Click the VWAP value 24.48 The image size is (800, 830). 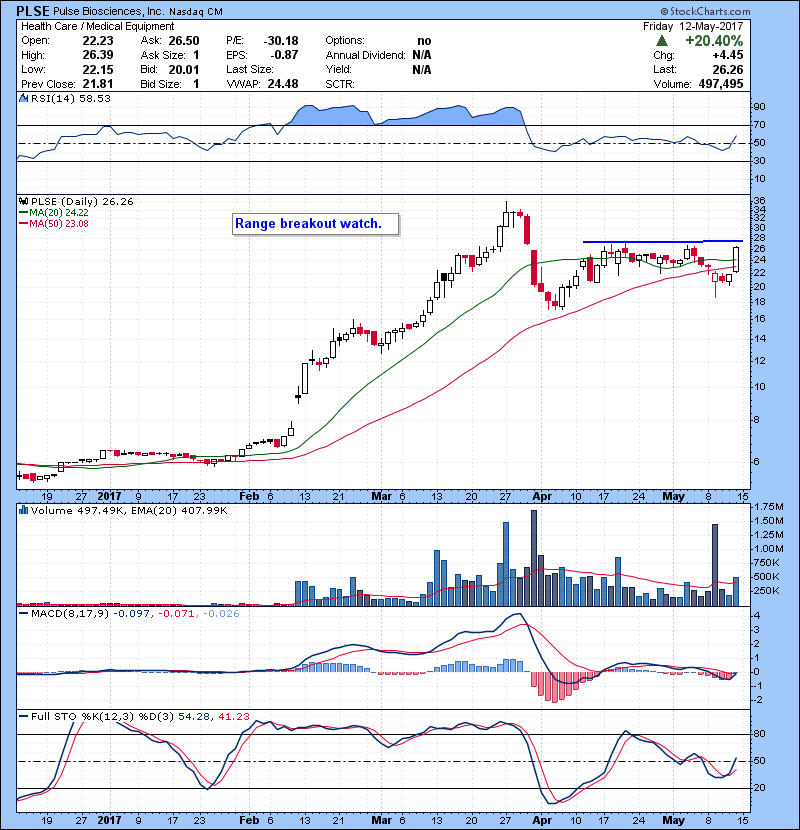[283, 84]
